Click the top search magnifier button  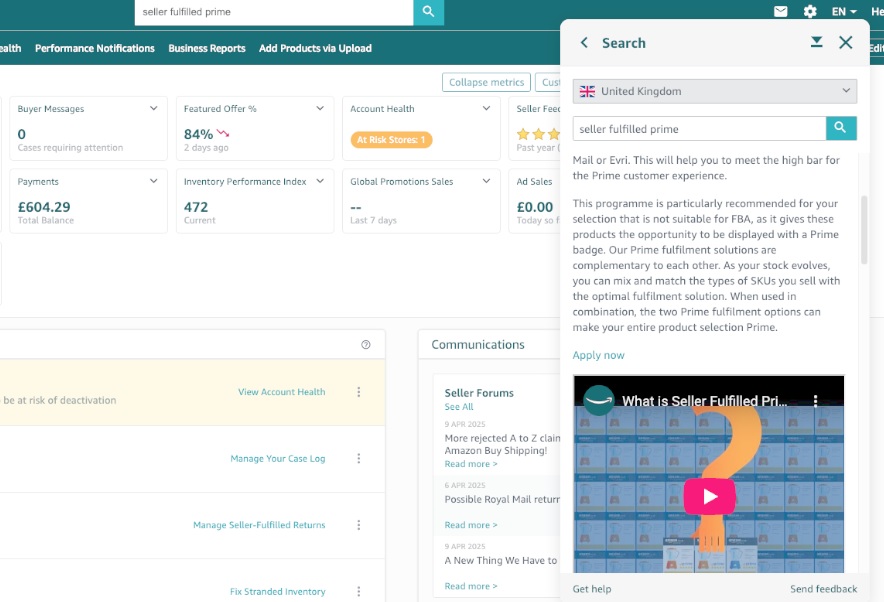[x=428, y=12]
